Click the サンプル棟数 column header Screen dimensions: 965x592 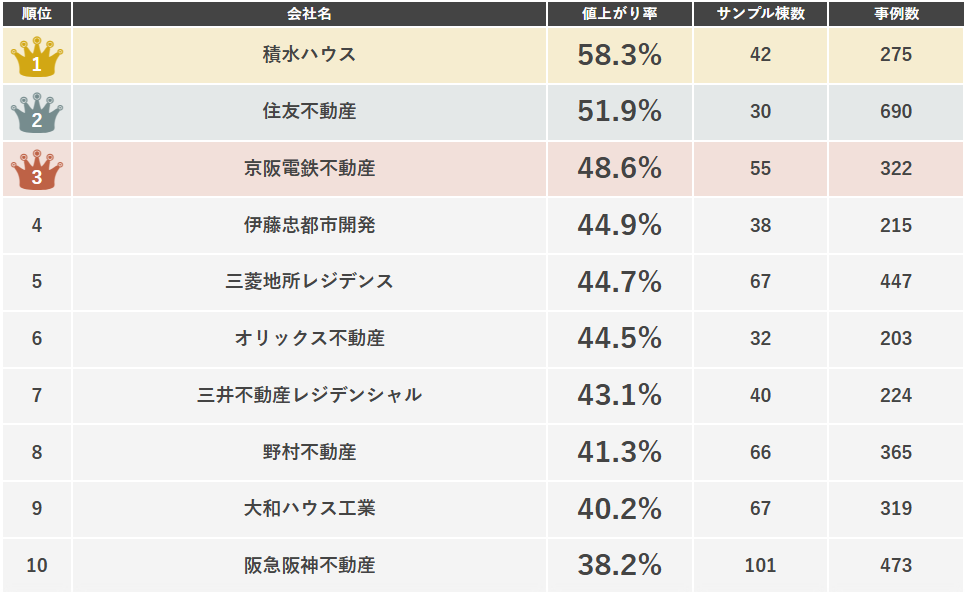coord(761,14)
